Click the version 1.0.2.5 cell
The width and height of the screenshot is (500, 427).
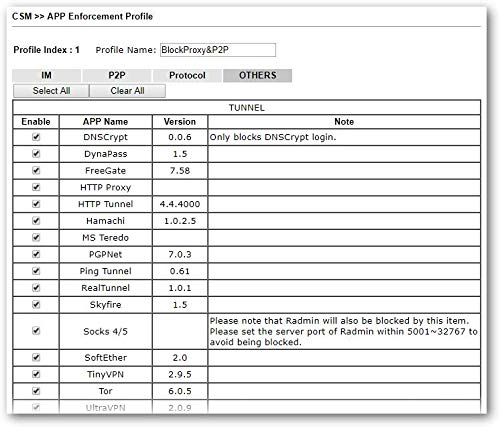[x=180, y=221]
